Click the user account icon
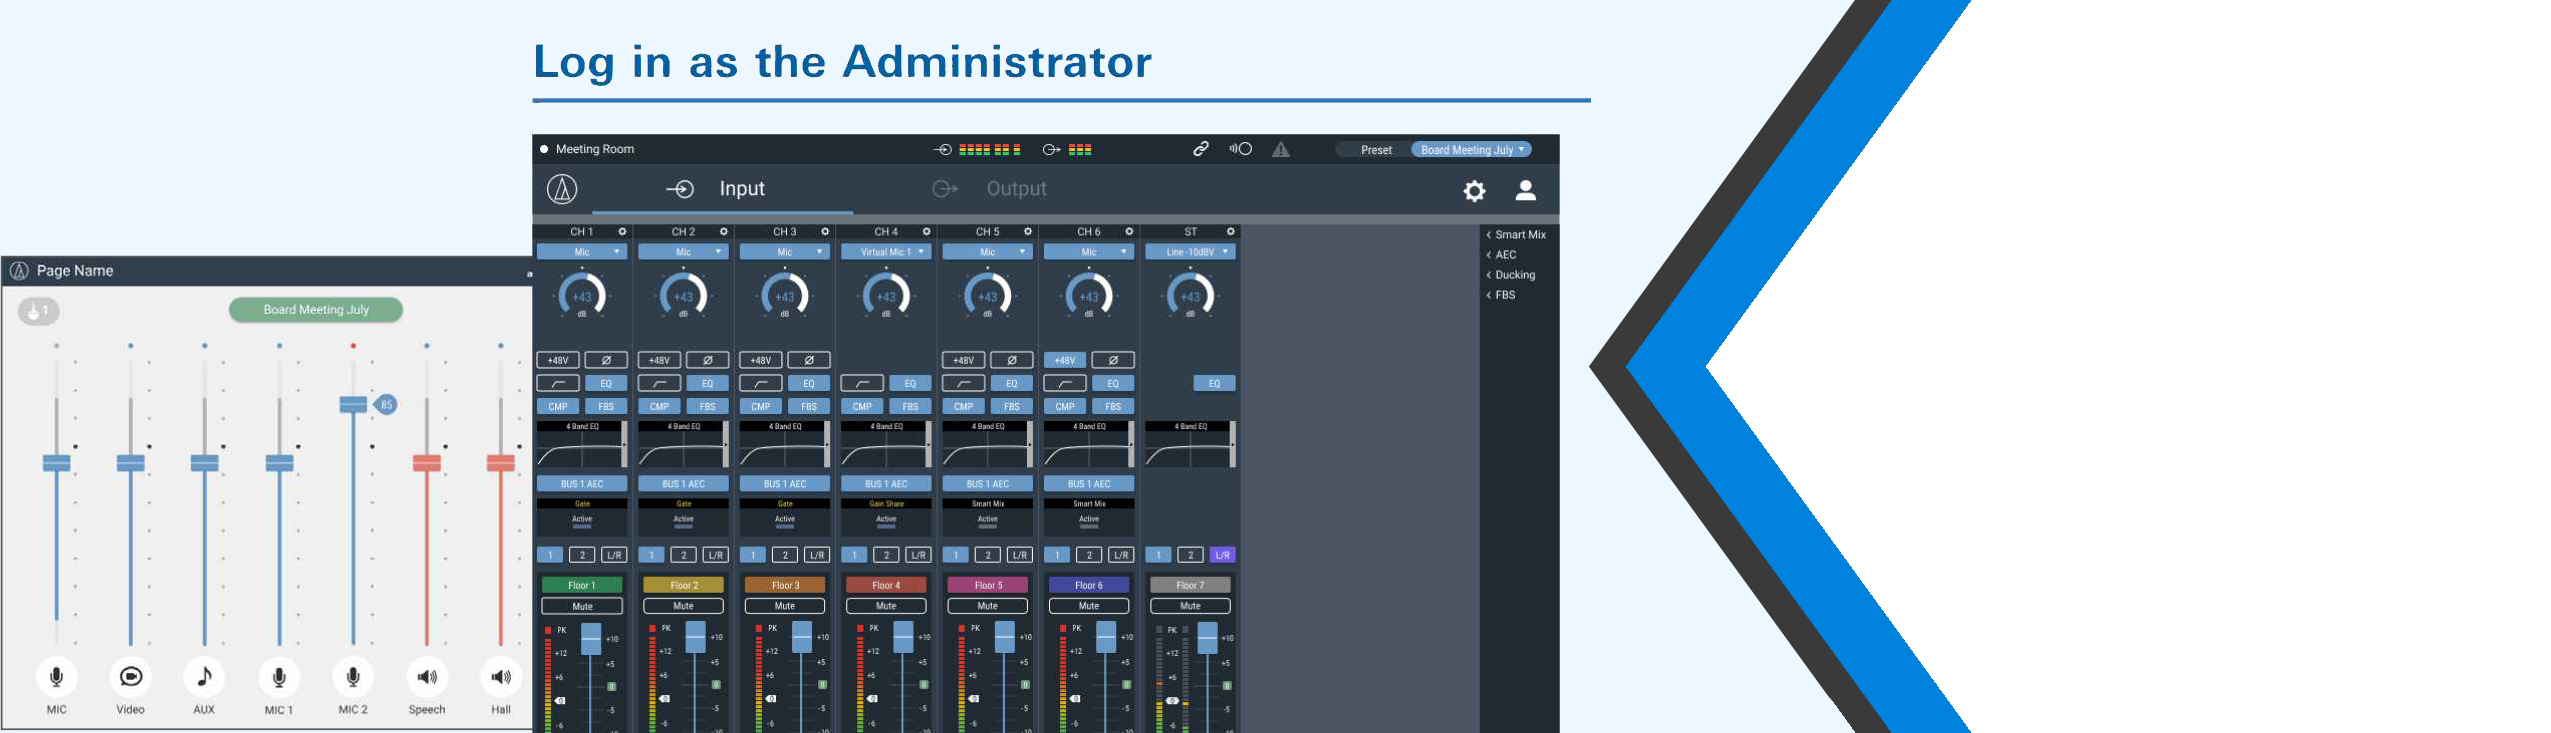This screenshot has height=733, width=2551. tap(1526, 190)
